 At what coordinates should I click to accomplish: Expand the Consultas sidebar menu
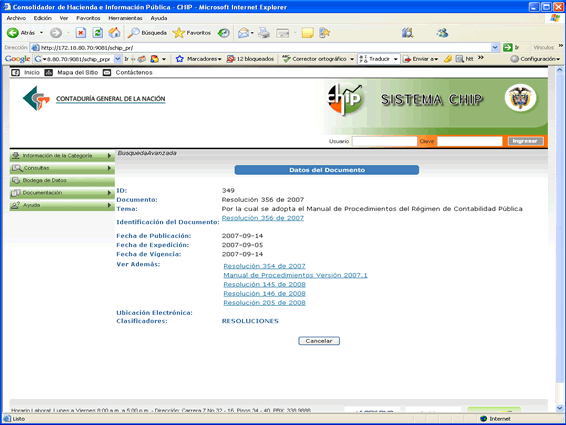(x=62, y=168)
